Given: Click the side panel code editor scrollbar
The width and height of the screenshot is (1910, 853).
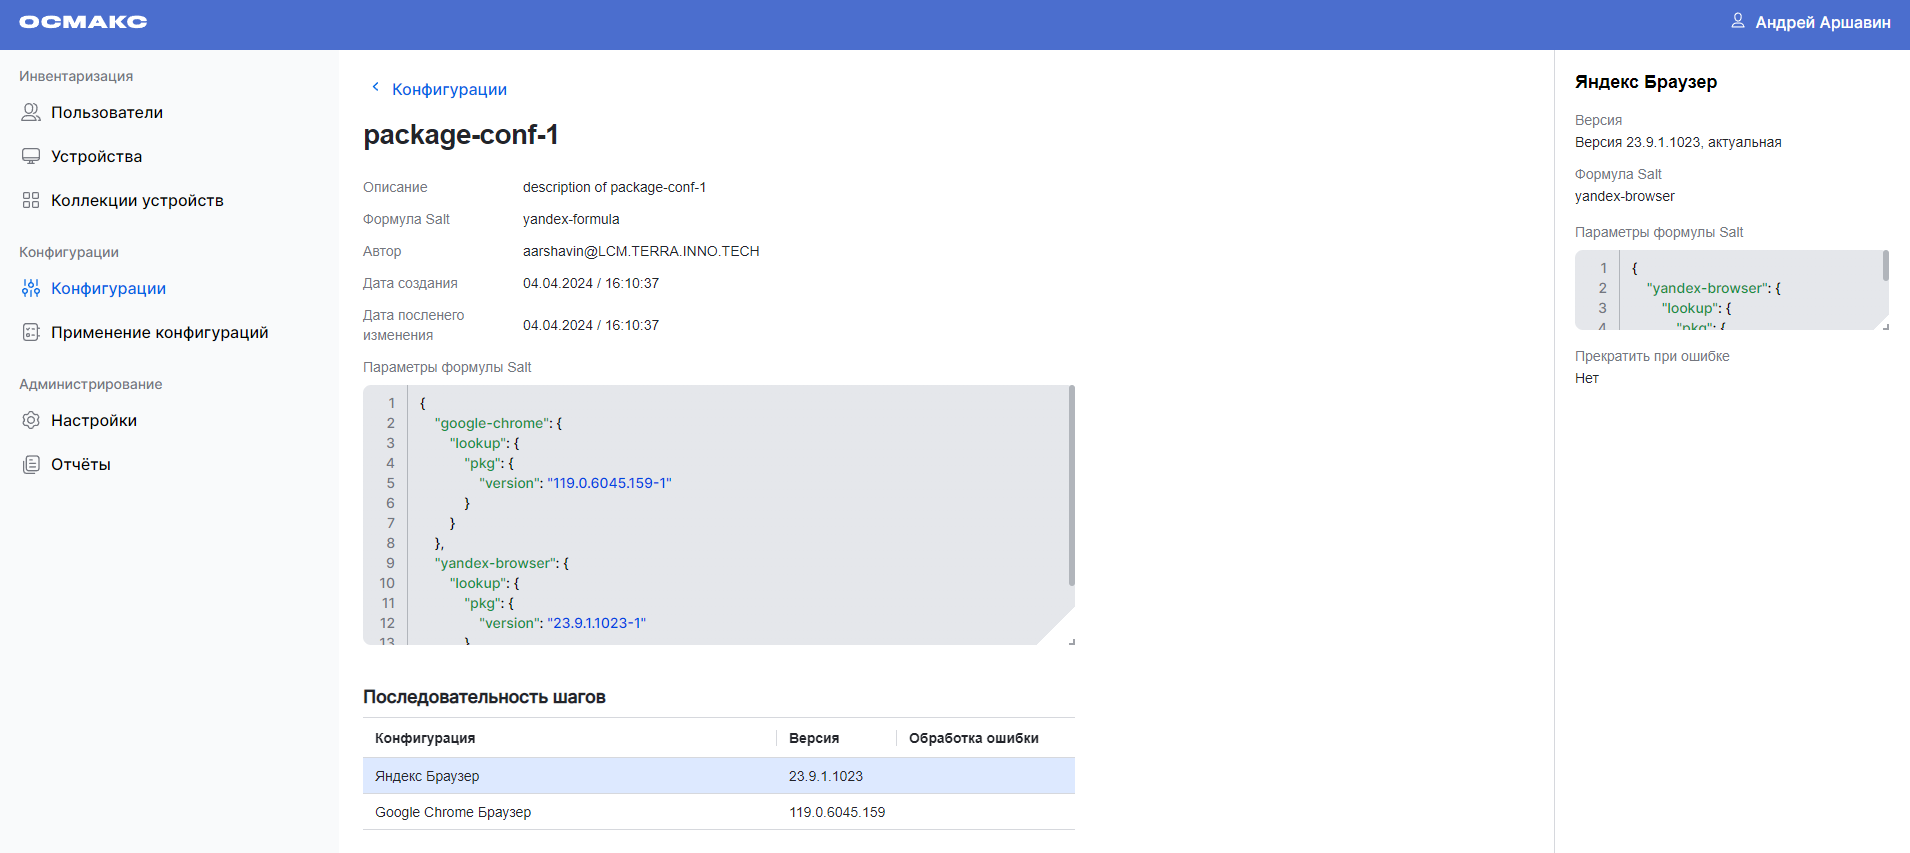Looking at the screenshot, I should (1885, 266).
